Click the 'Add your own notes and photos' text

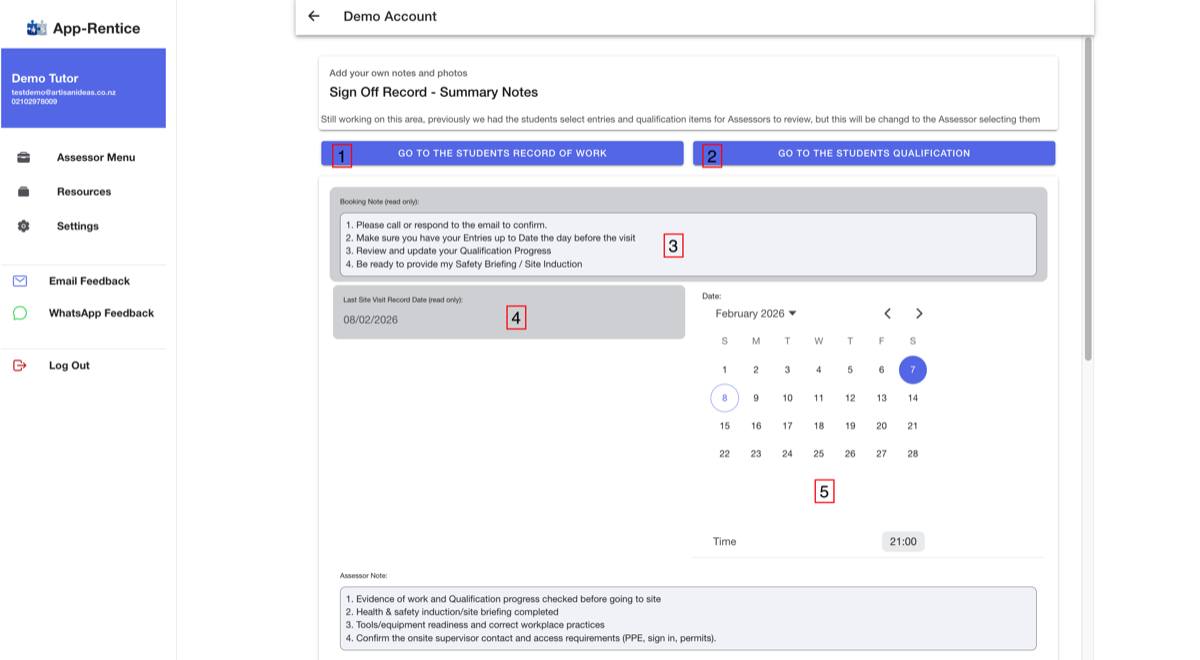(398, 73)
